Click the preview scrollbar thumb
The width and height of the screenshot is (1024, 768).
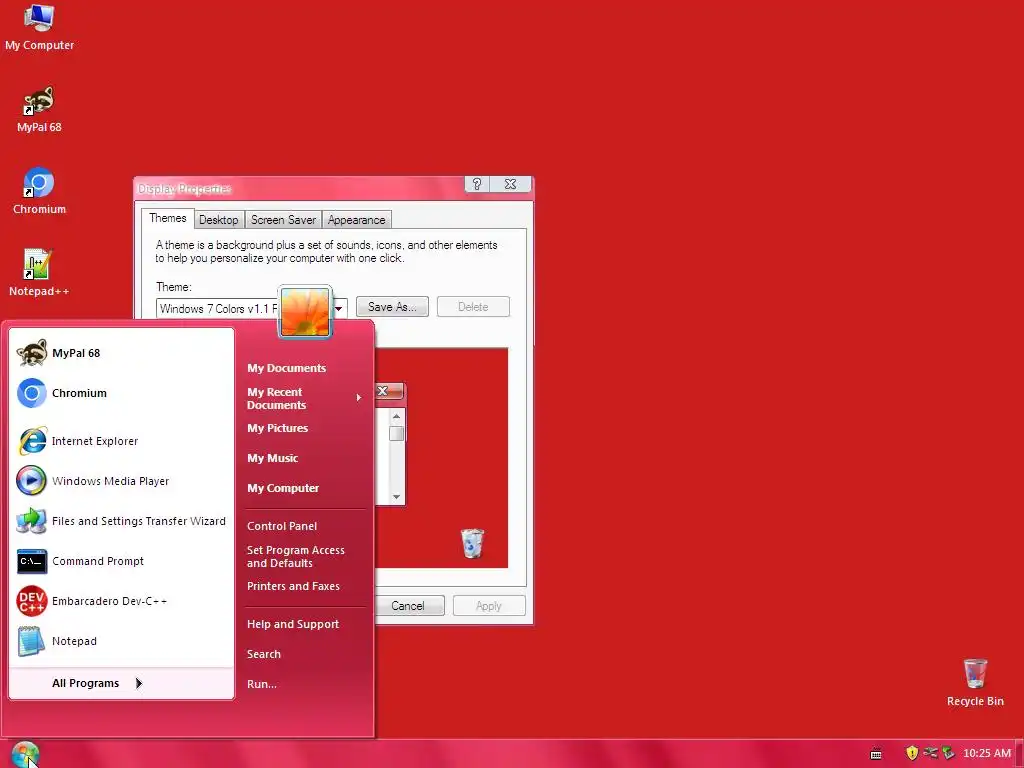click(x=396, y=434)
